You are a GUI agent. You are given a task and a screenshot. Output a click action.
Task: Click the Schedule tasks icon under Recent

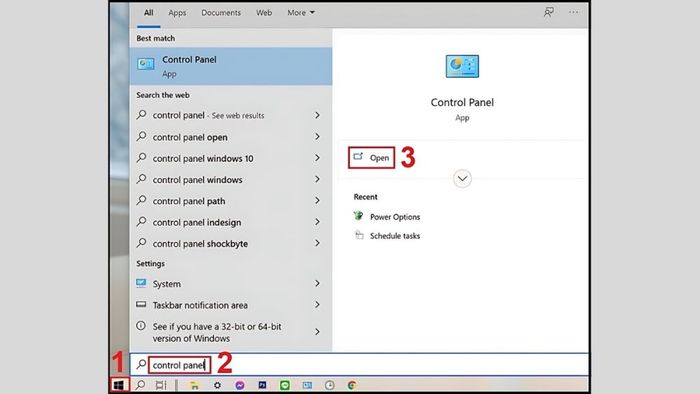tap(359, 235)
